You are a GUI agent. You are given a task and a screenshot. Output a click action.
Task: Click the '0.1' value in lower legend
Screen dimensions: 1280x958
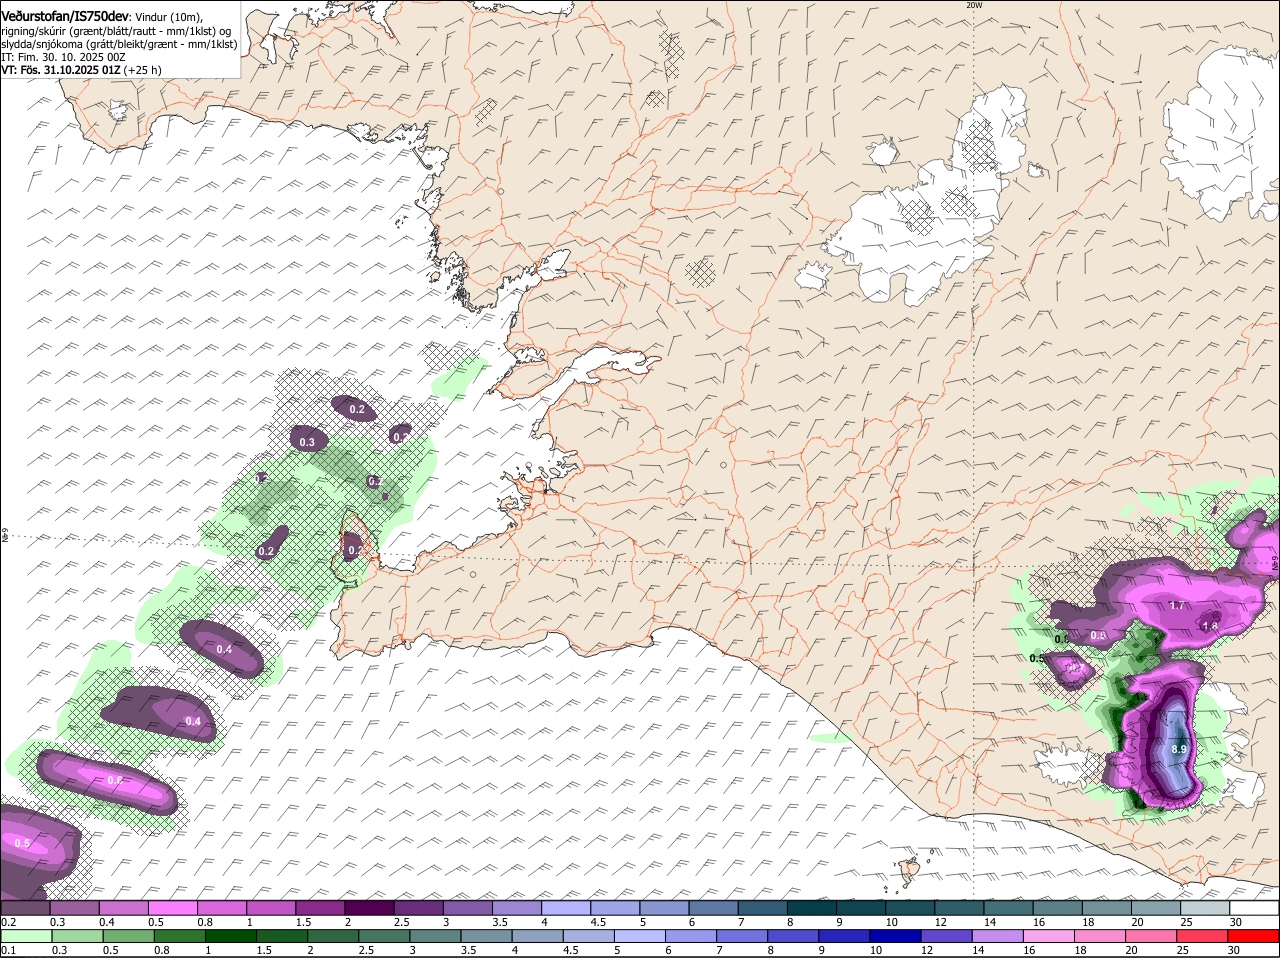[x=7, y=950]
